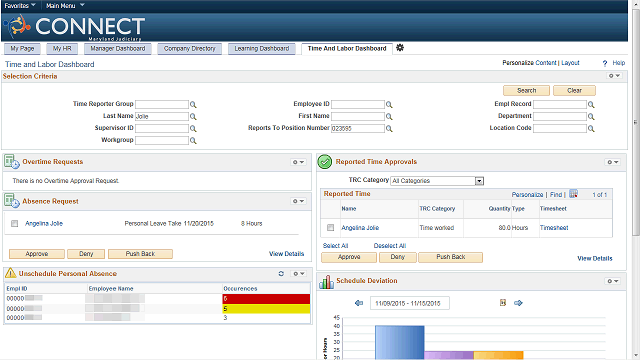Open the Timesheet link for Angelina Jolie
640x360 pixels.
554,228
